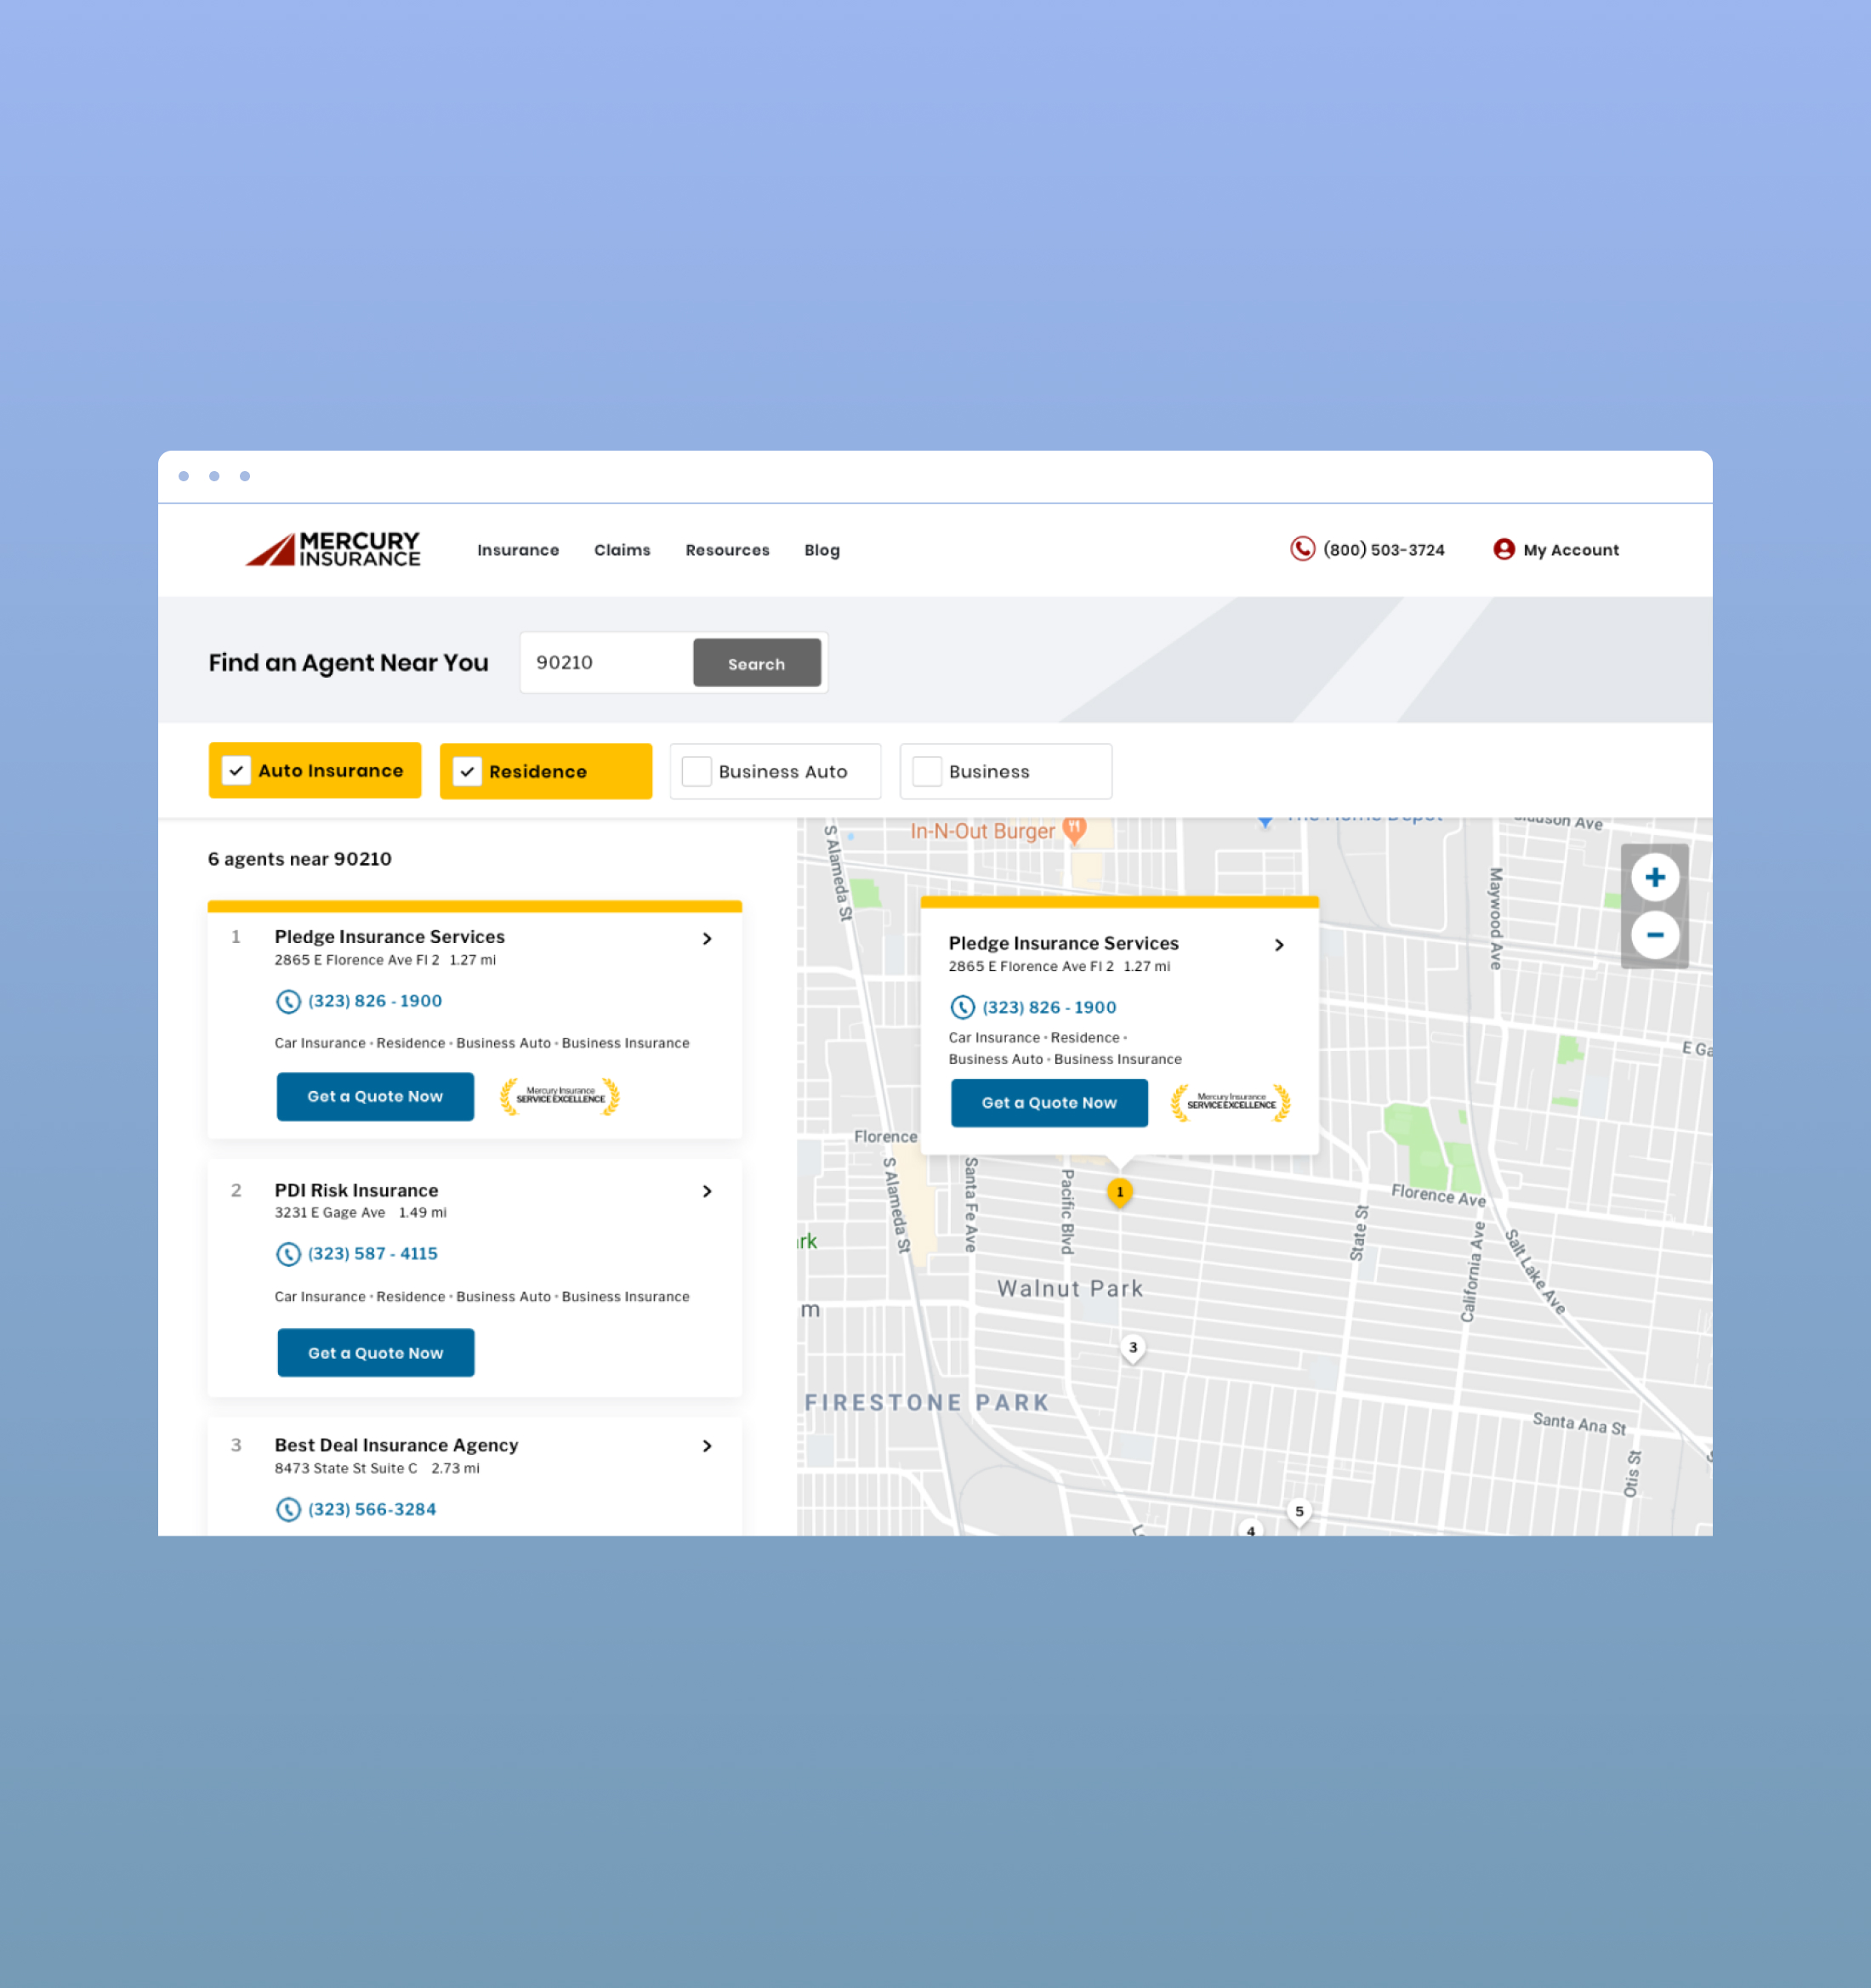The height and width of the screenshot is (1988, 1871).
Task: Click Service Excellence badge in Pledge list card
Action: 560,1097
